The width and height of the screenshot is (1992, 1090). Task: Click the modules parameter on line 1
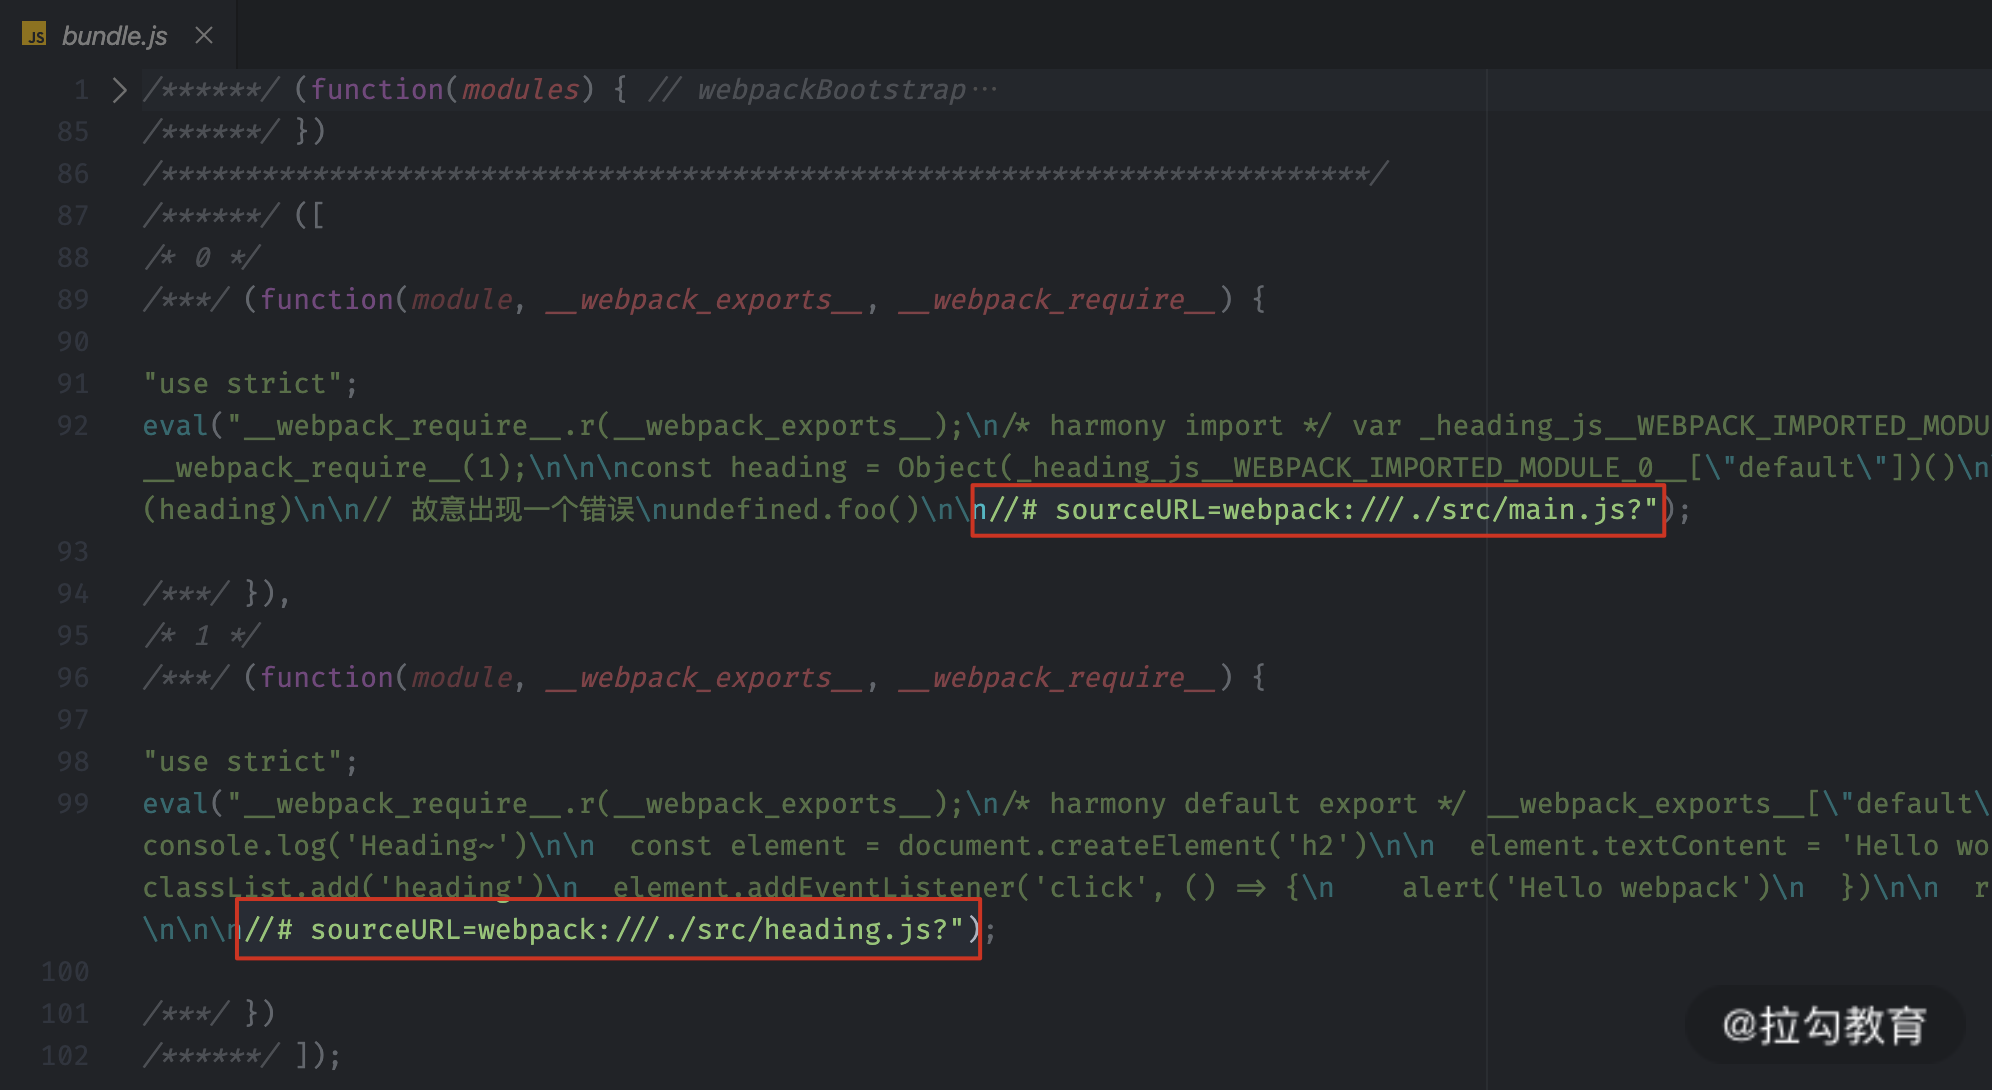pos(520,90)
